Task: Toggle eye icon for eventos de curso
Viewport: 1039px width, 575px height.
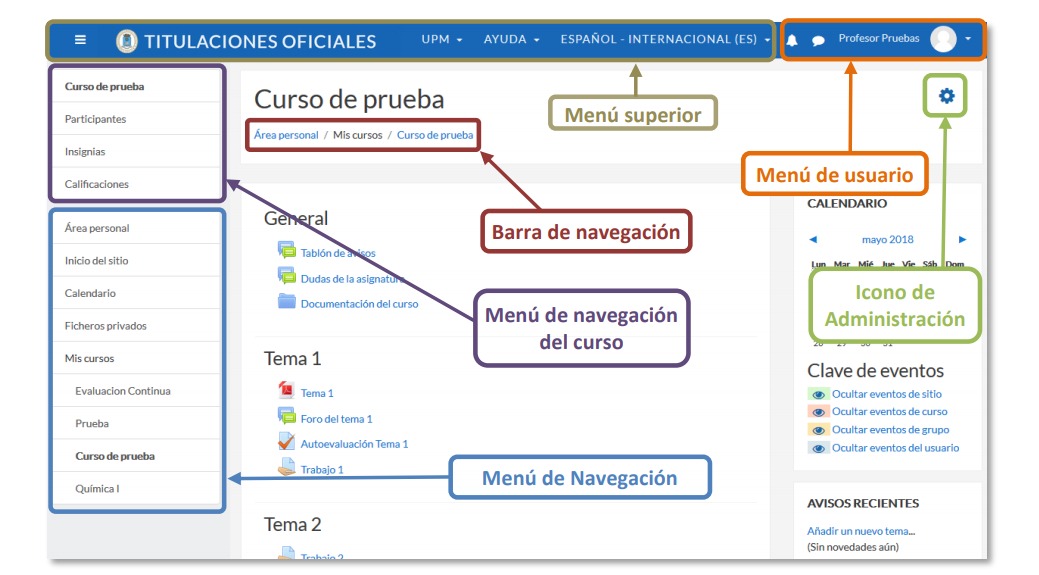Action: click(x=818, y=412)
